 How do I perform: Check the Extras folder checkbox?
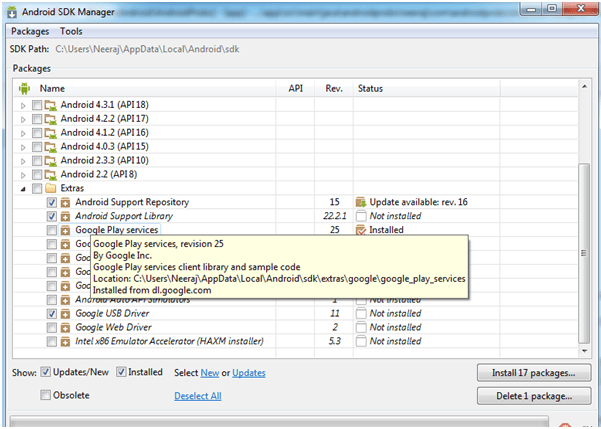pos(37,188)
